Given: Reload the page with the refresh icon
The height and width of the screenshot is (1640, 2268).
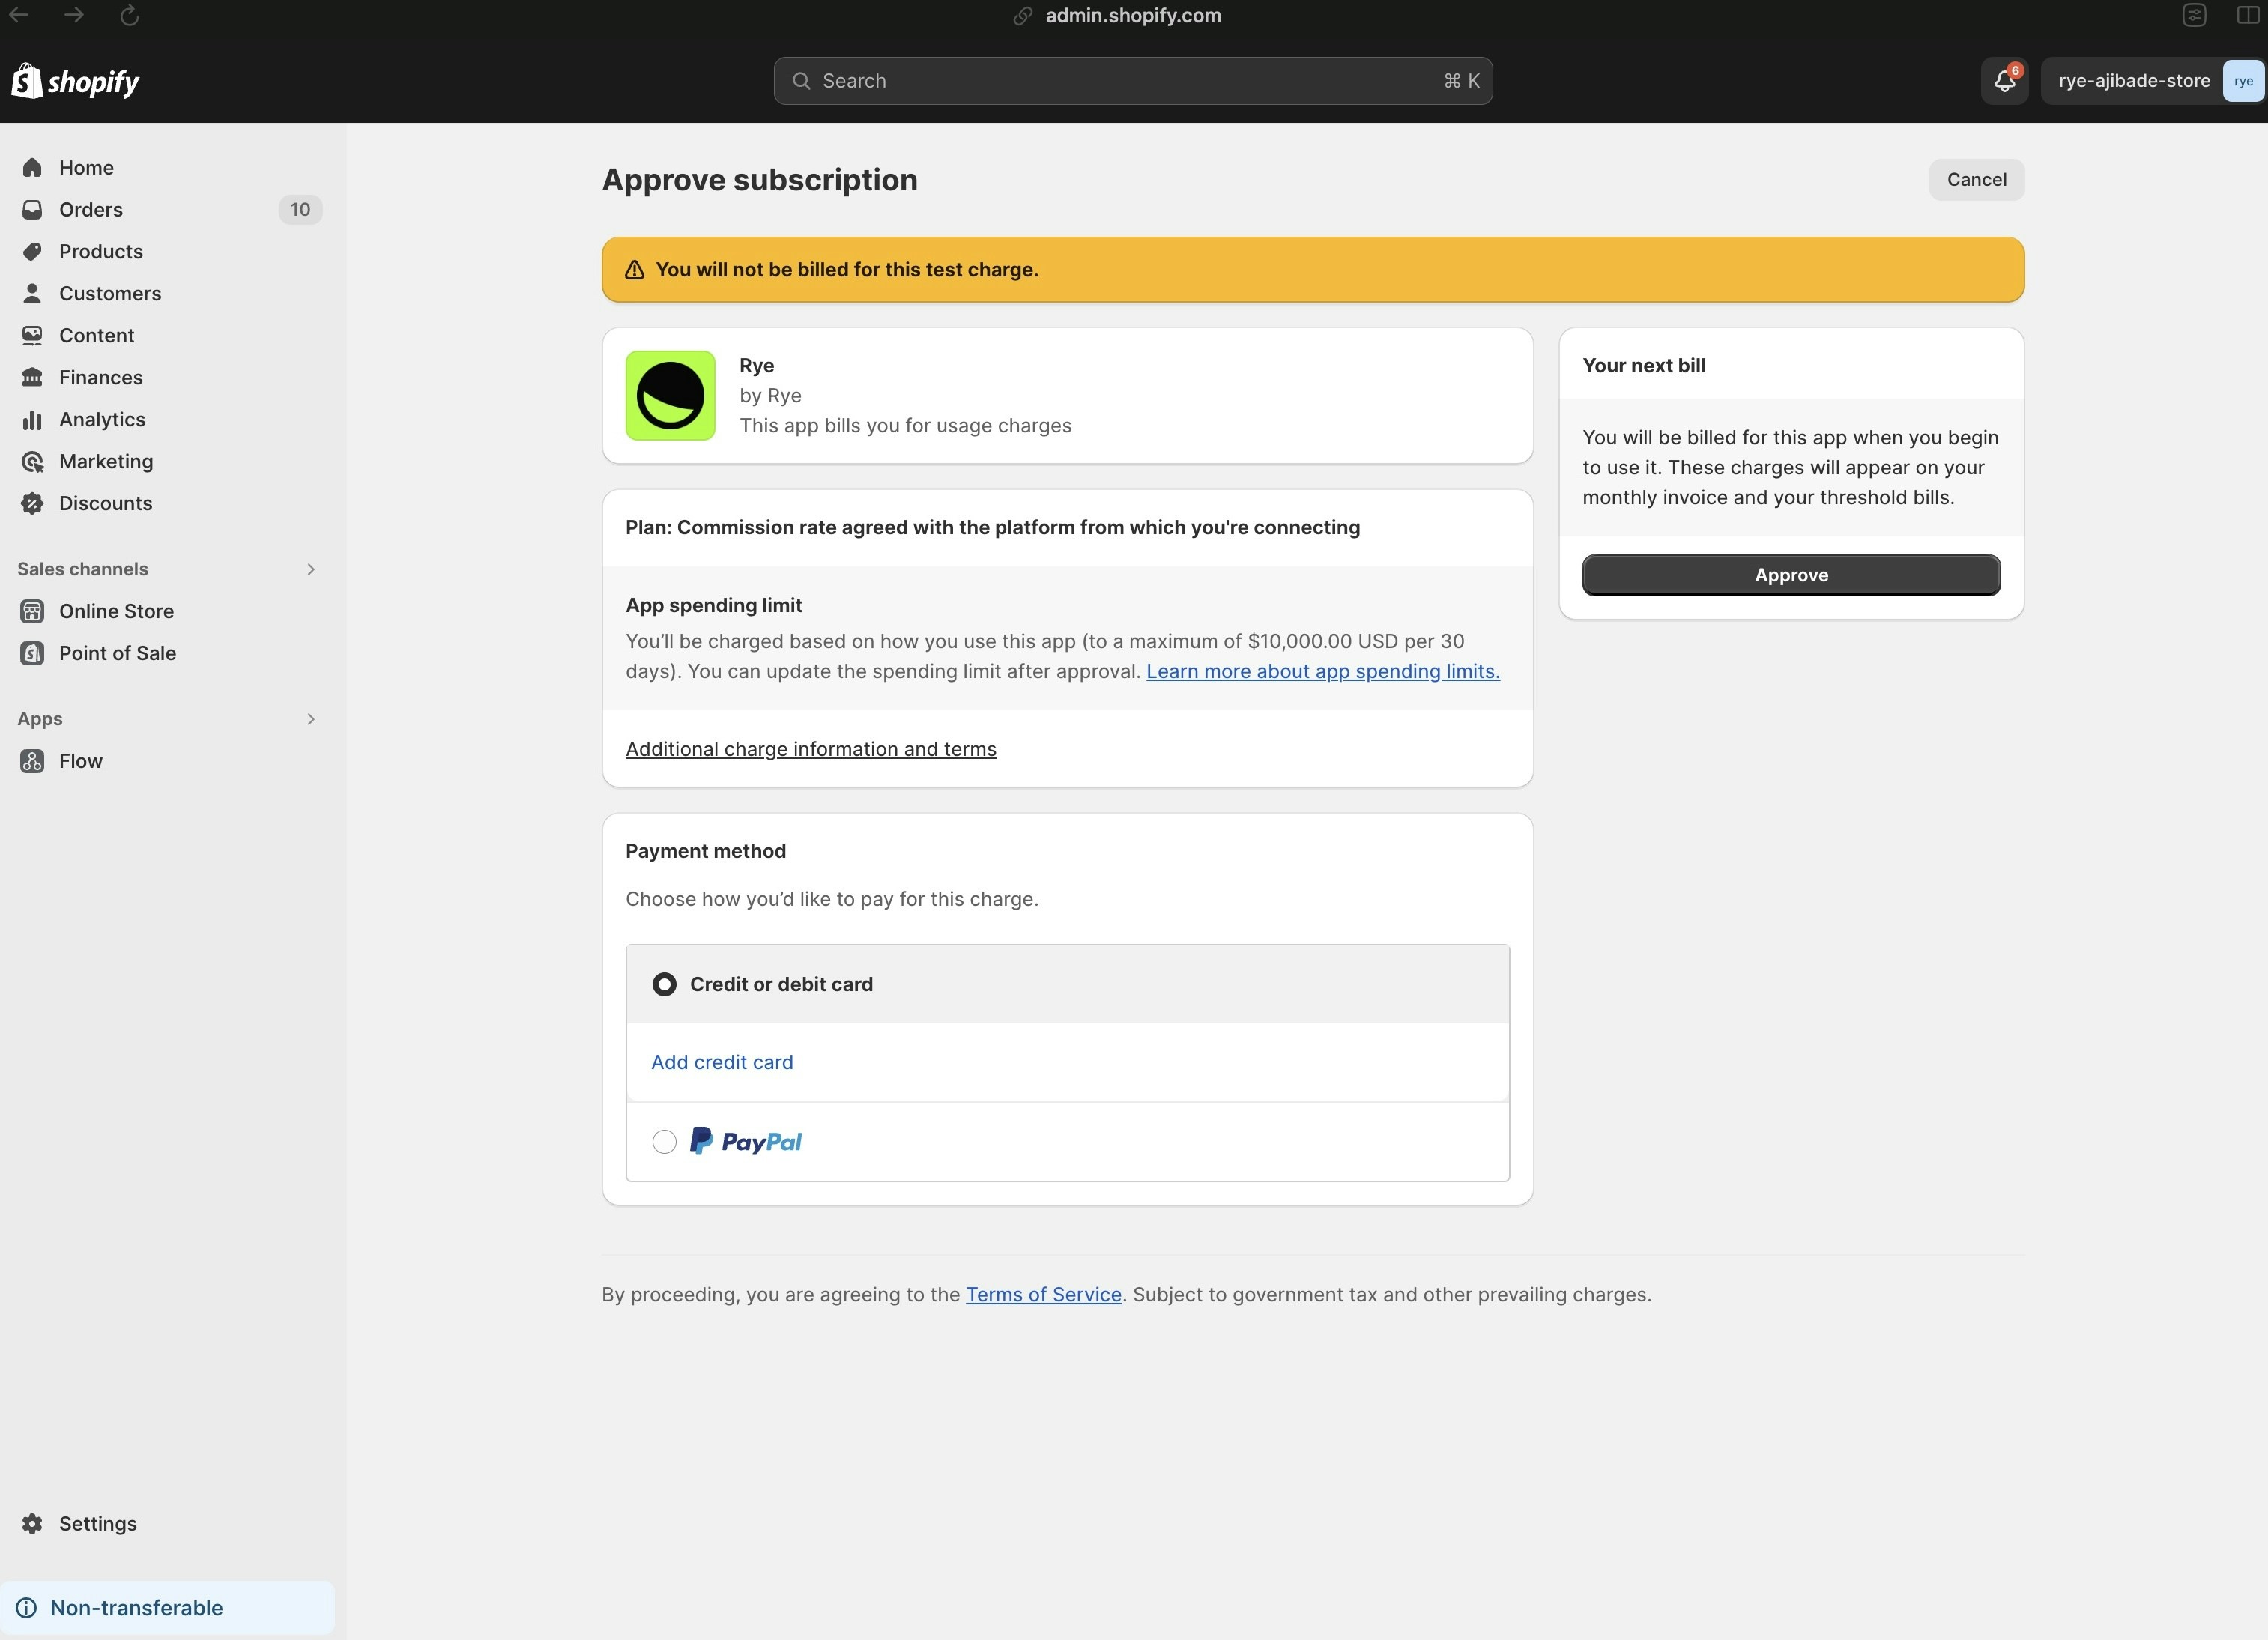Looking at the screenshot, I should (129, 15).
